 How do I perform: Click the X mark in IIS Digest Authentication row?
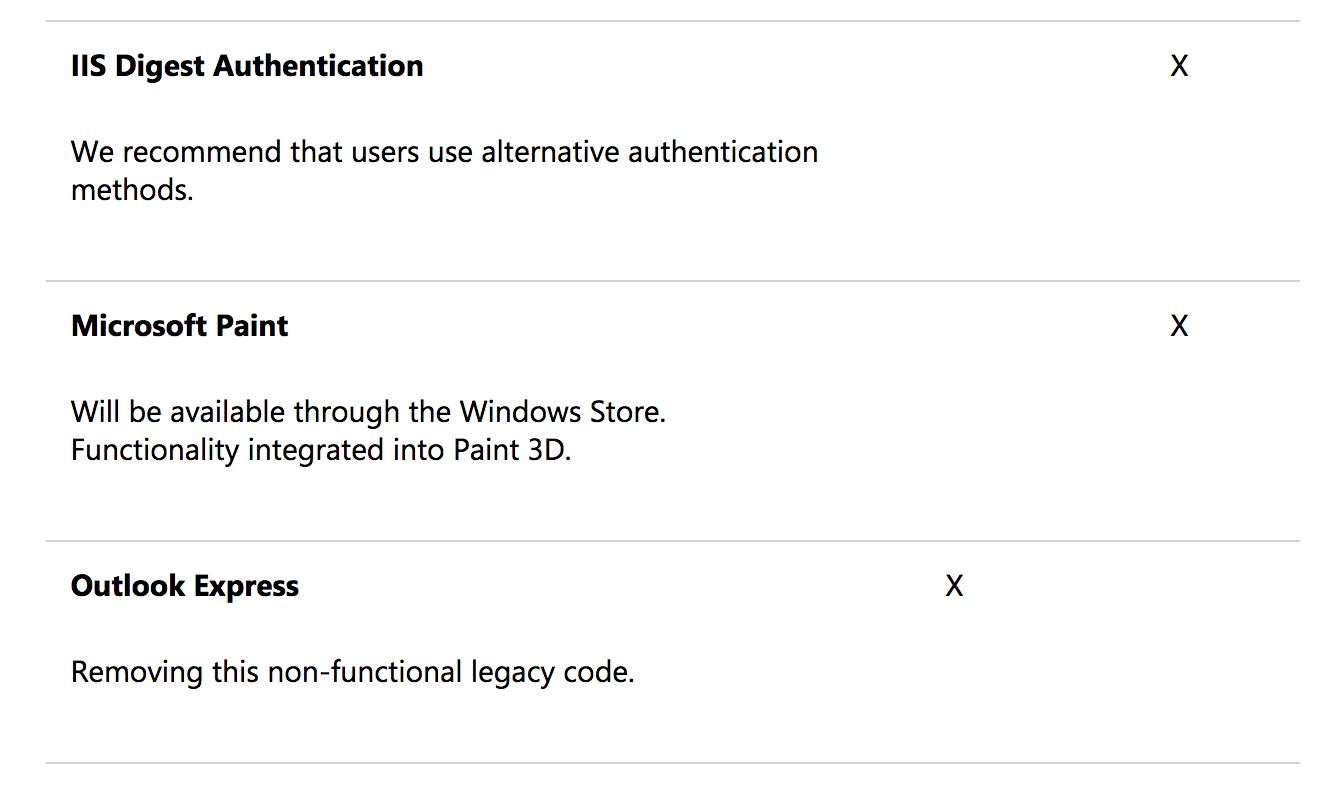(1179, 66)
